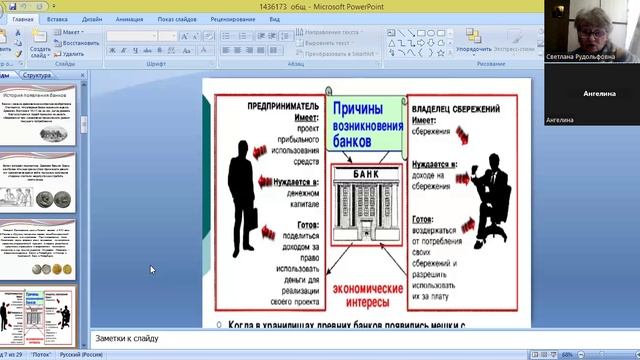Screen dimensions: 640x360
Task: Open the Макет layout dropdown
Action: click(x=69, y=32)
